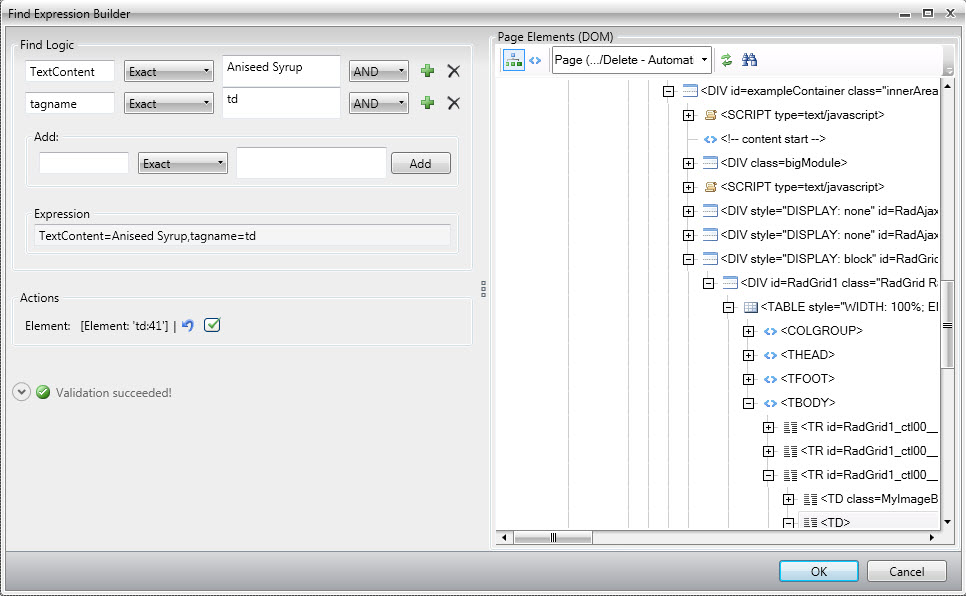Expand the validation results chevron

pos(21,393)
